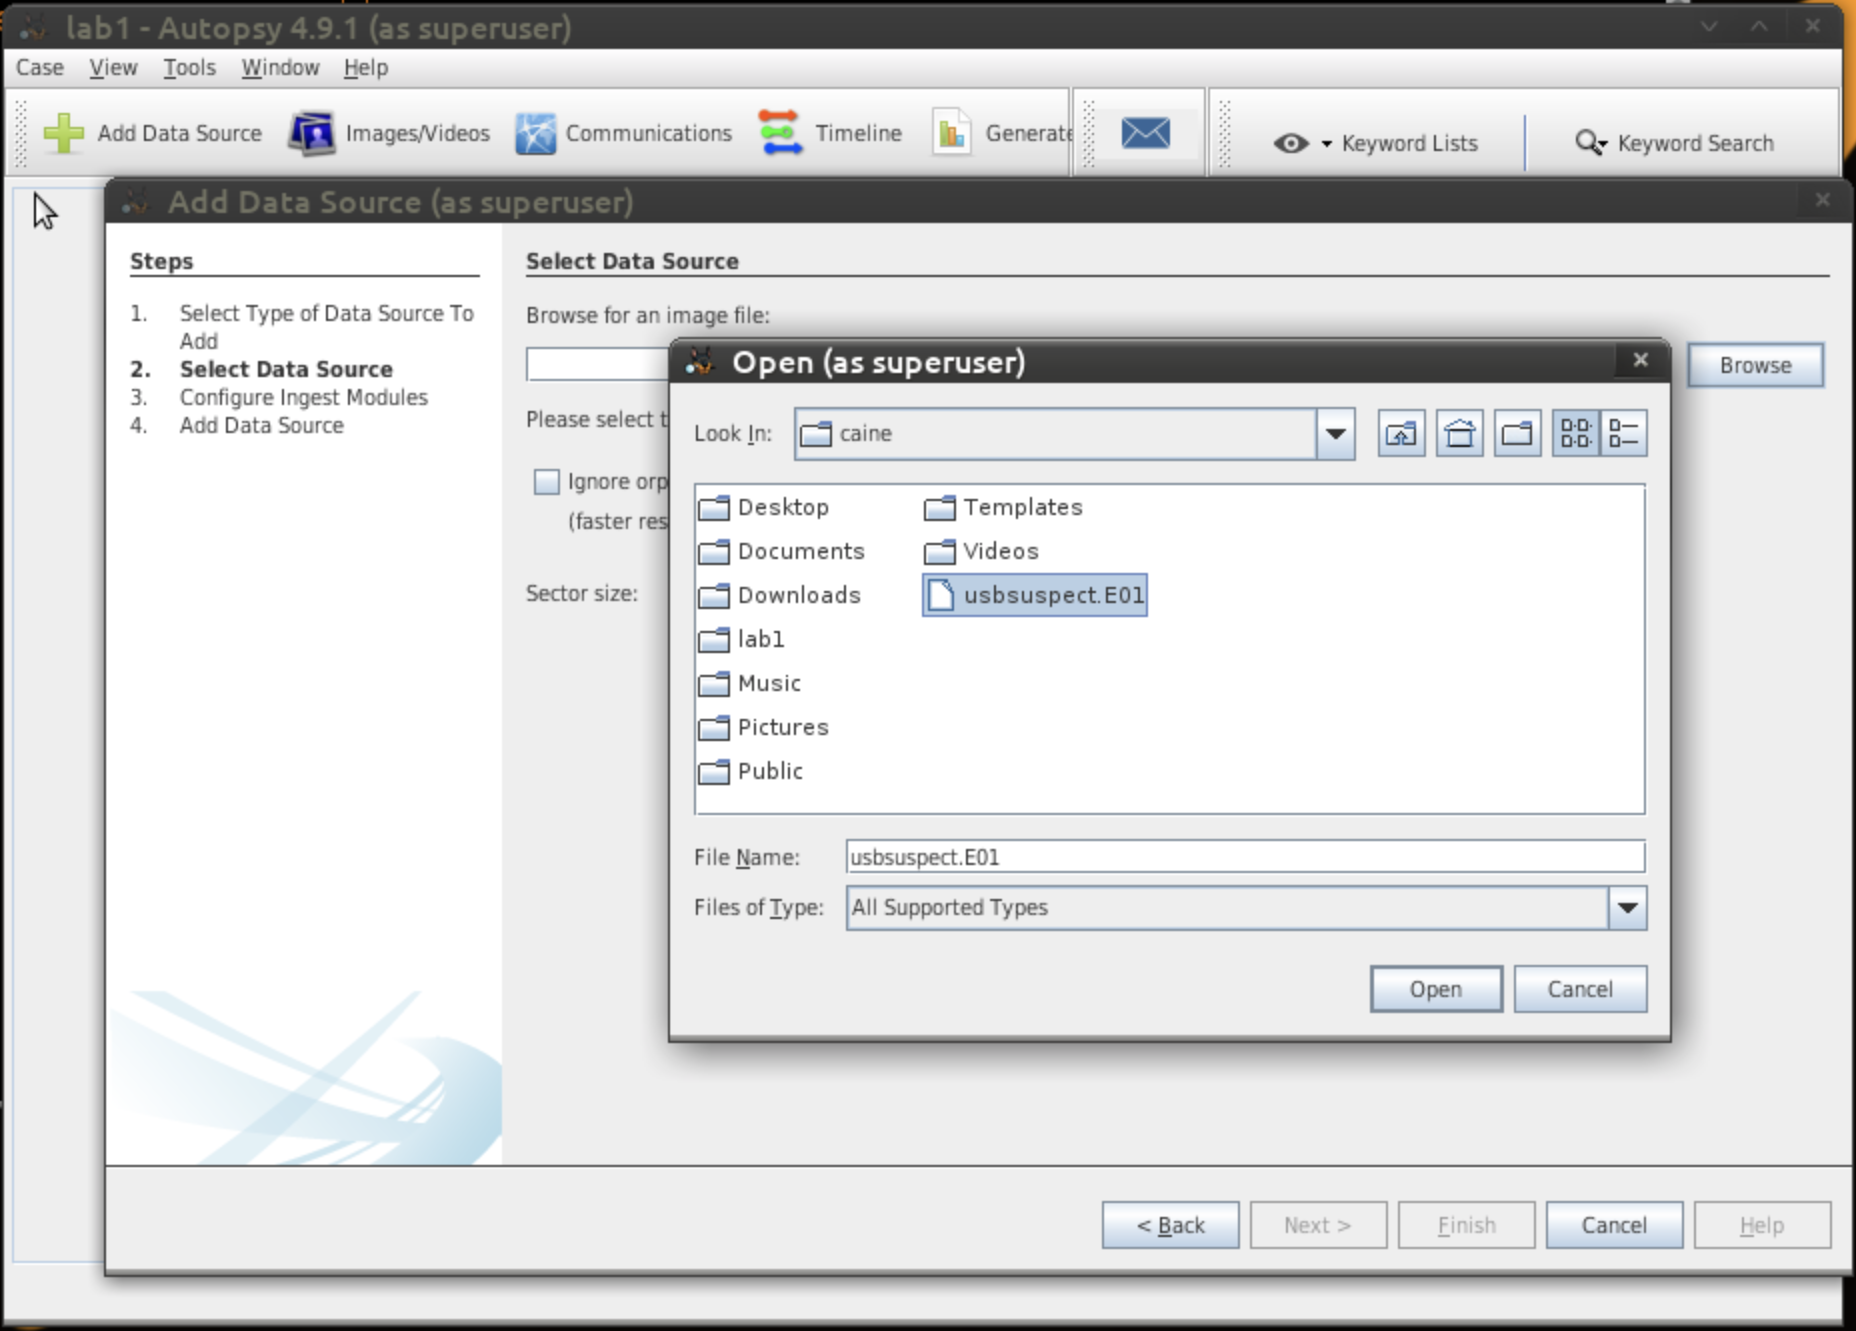Select the Music folder
The image size is (1856, 1331).
tap(749, 683)
